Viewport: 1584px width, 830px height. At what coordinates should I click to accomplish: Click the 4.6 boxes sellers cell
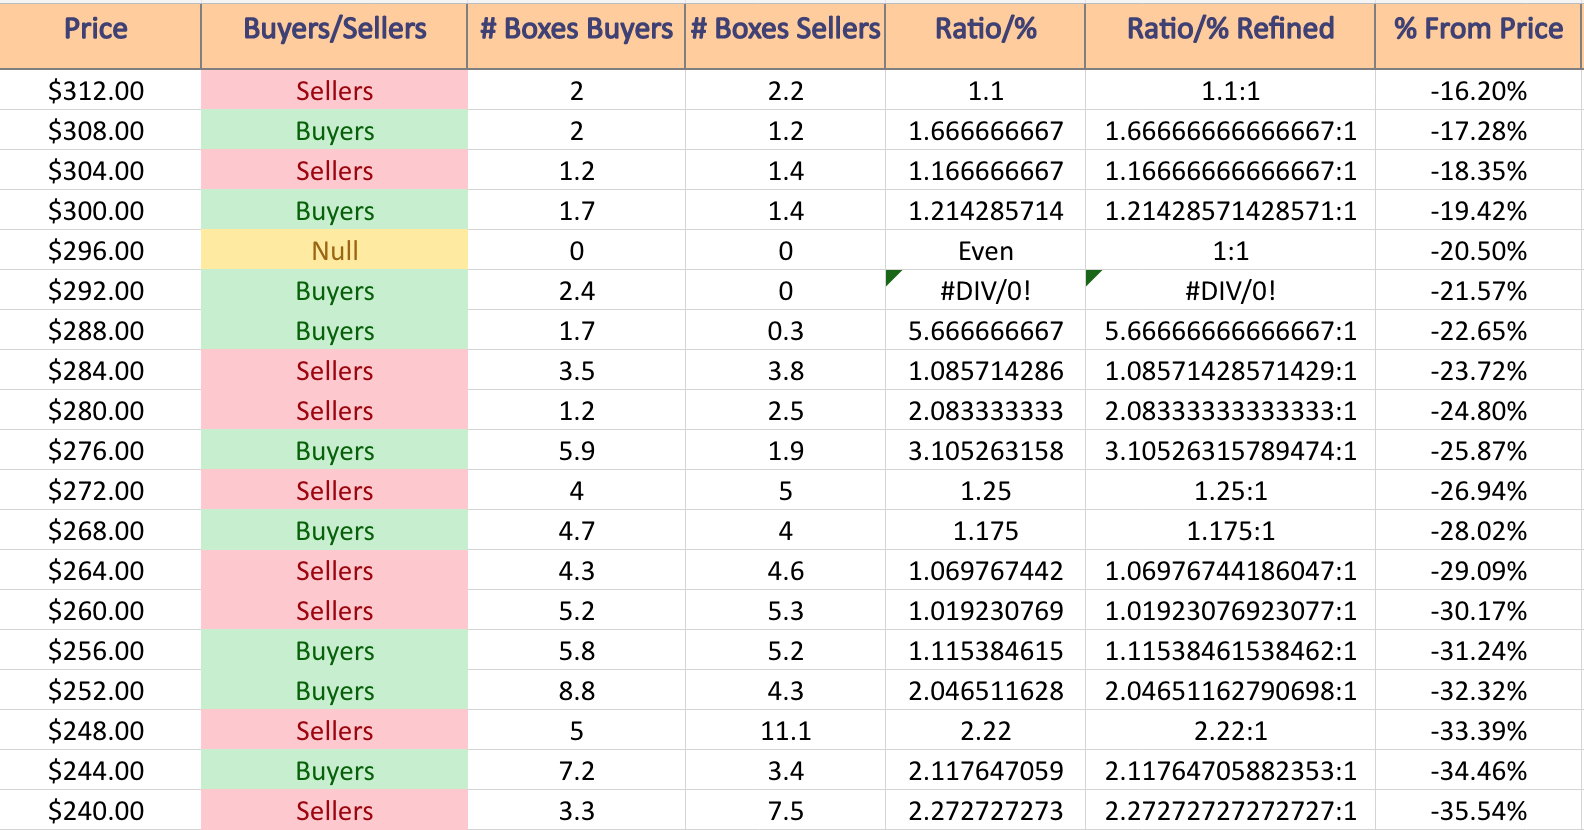[x=785, y=571]
